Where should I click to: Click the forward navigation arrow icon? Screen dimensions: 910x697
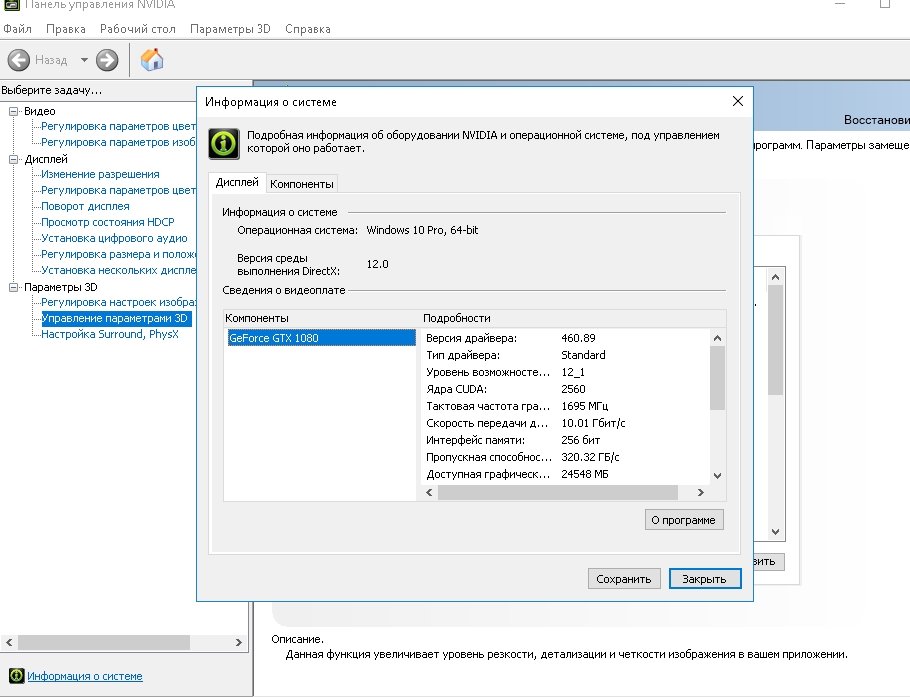[x=107, y=60]
